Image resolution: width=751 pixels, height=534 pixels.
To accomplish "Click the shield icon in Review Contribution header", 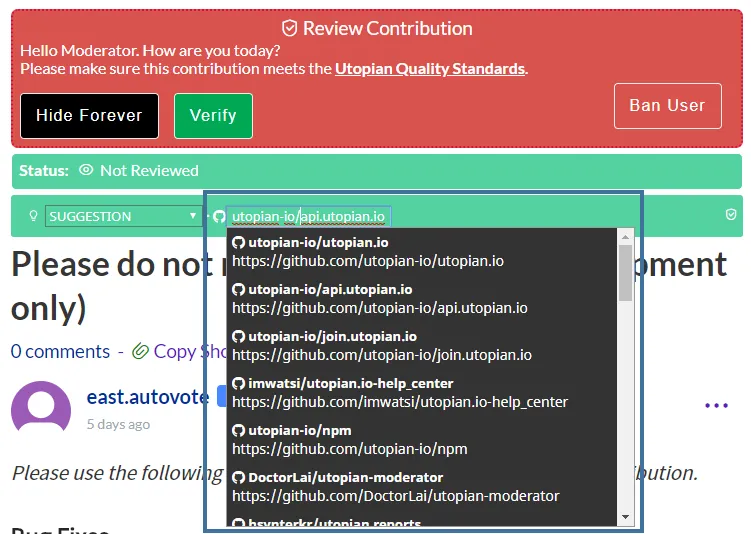I will tap(289, 28).
